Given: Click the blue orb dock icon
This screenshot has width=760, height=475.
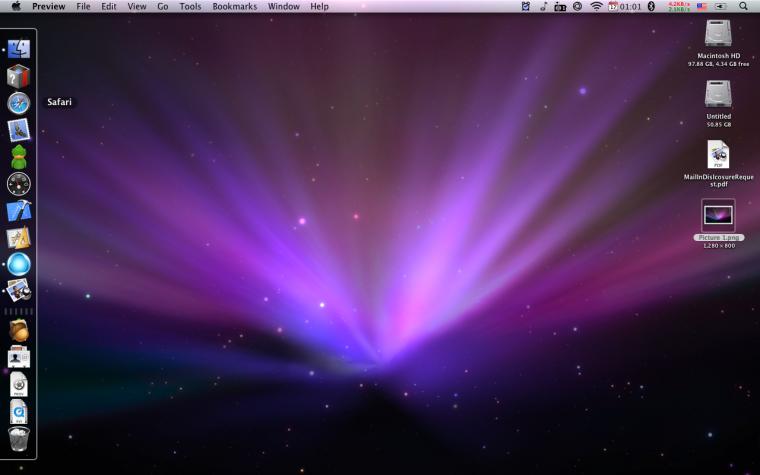Looking at the screenshot, I should pyautogui.click(x=19, y=265).
